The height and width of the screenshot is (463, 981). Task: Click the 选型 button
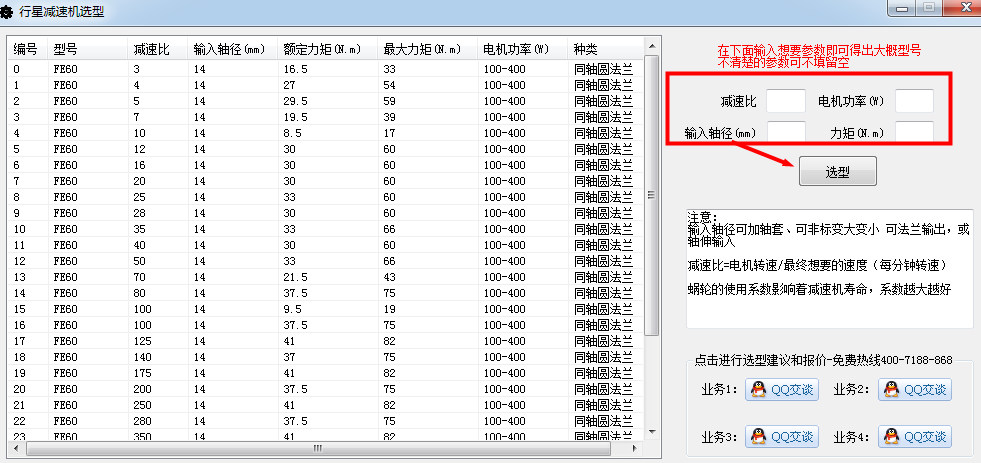pos(837,171)
